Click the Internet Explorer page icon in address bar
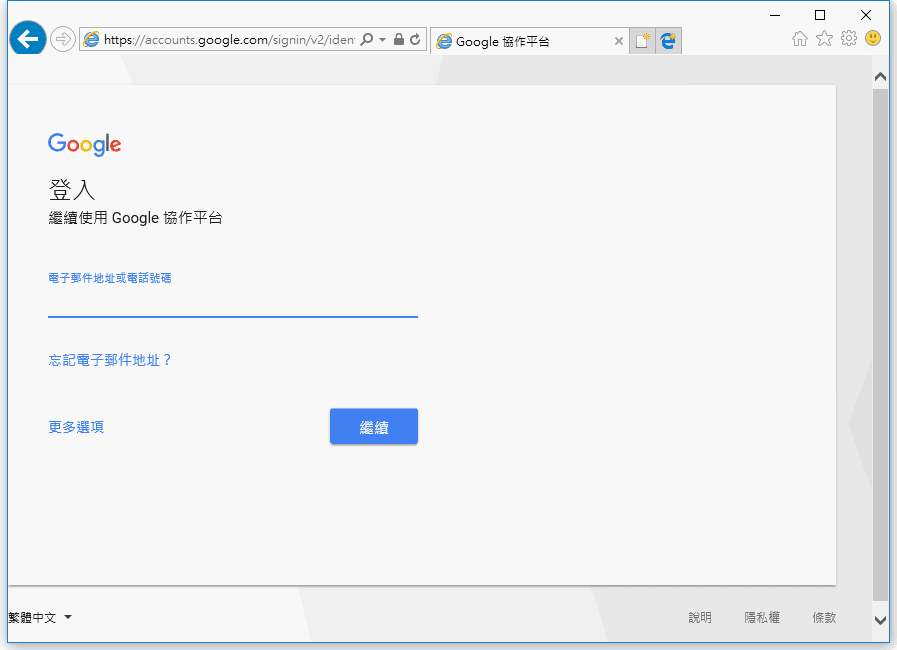This screenshot has width=897, height=650. [92, 39]
